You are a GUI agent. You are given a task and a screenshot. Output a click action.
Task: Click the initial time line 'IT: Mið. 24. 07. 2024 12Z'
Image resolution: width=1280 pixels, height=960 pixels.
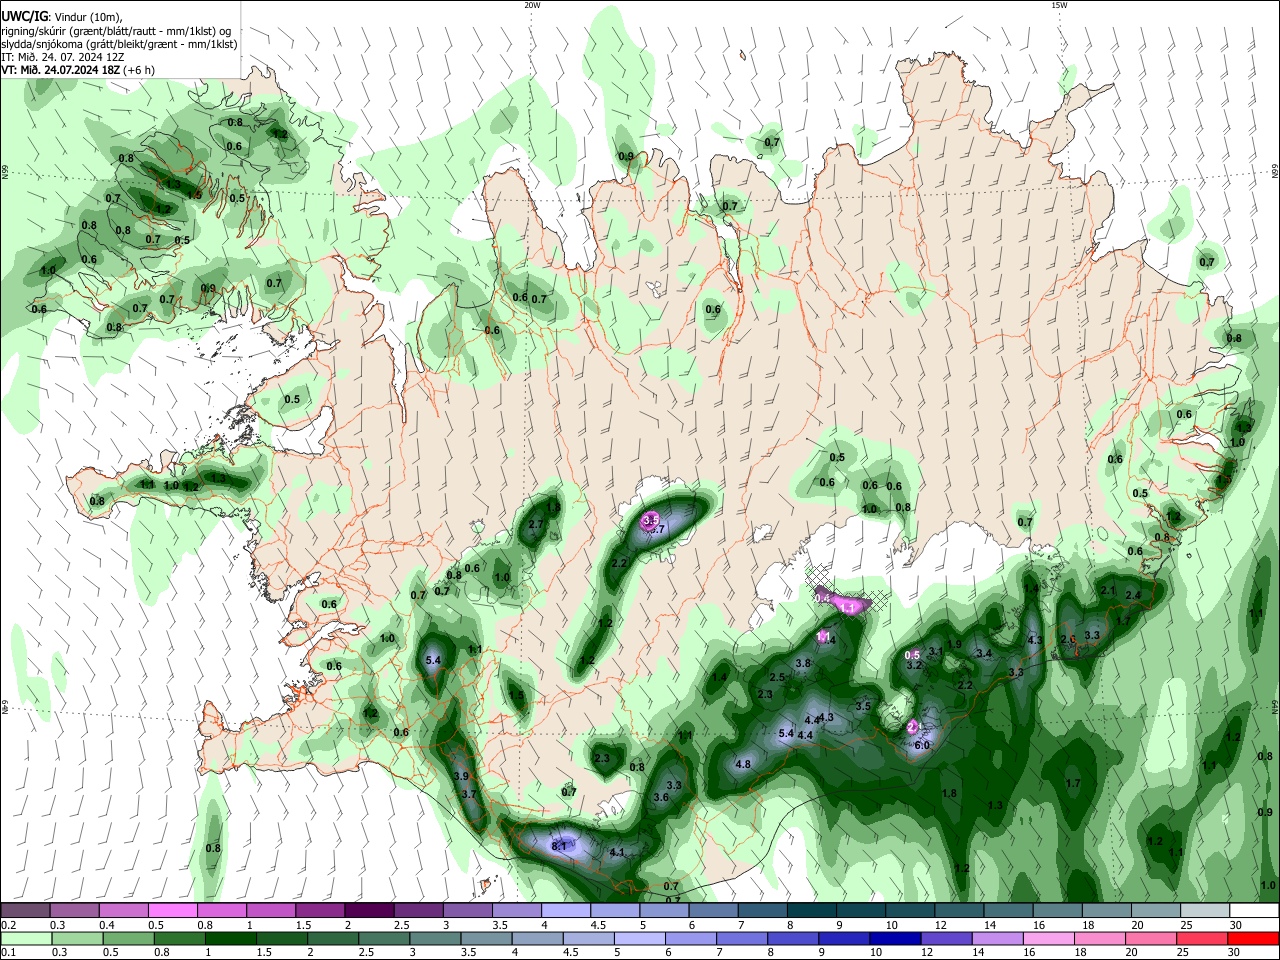click(63, 57)
